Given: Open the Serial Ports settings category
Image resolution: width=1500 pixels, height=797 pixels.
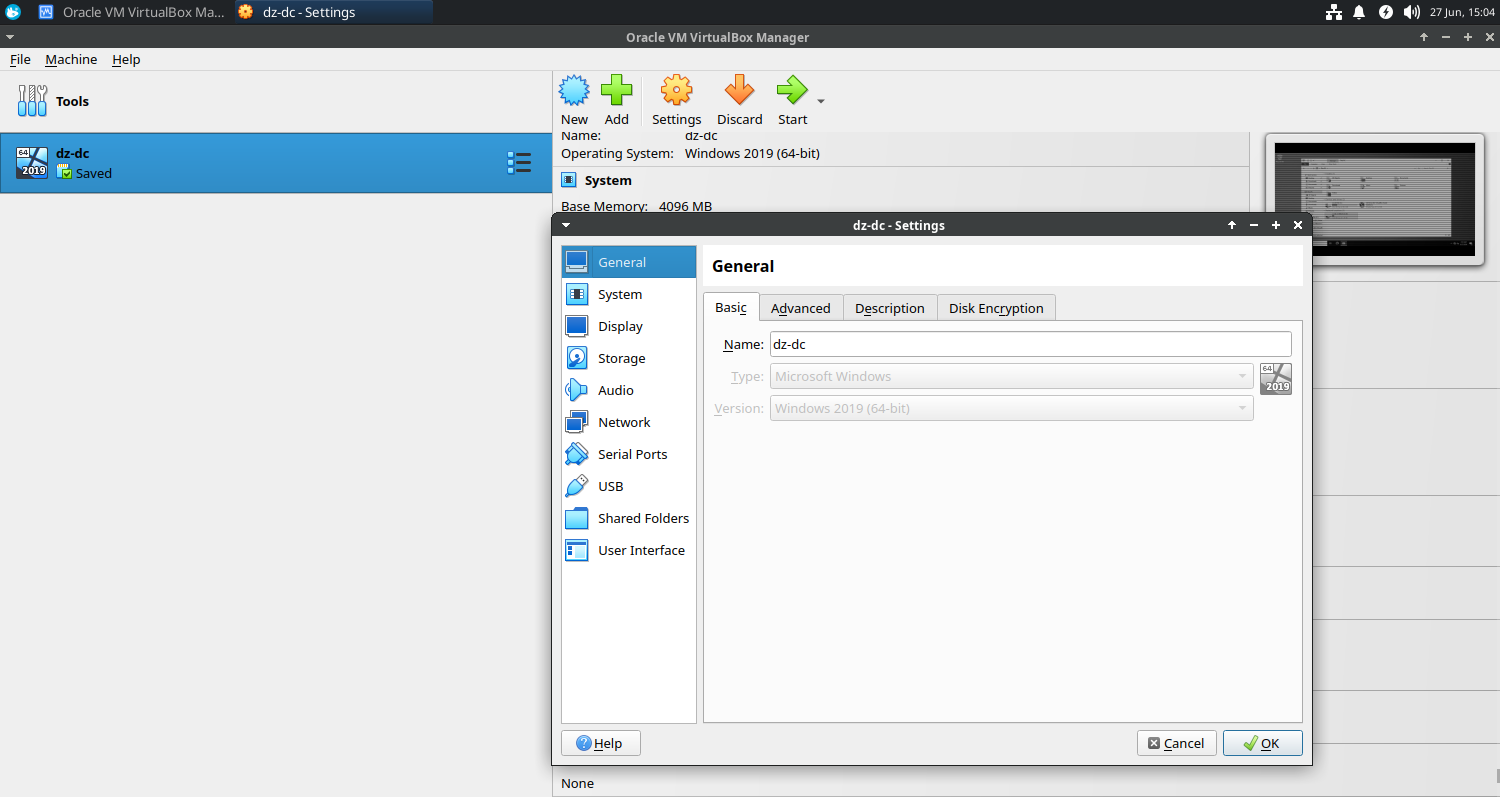Looking at the screenshot, I should [629, 454].
